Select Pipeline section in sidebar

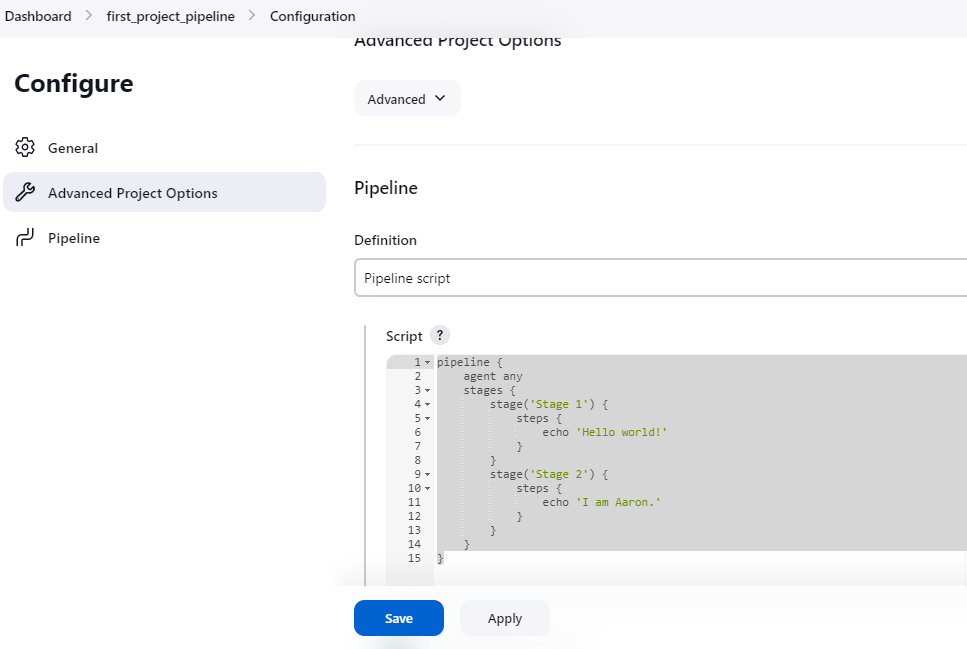74,238
